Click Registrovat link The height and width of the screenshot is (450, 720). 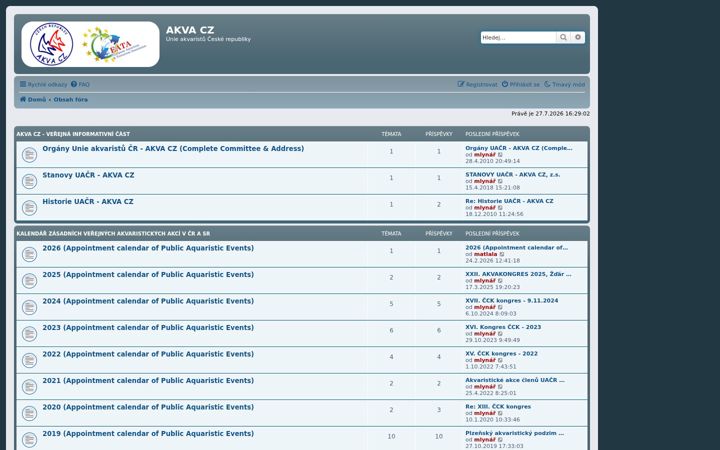coord(478,84)
